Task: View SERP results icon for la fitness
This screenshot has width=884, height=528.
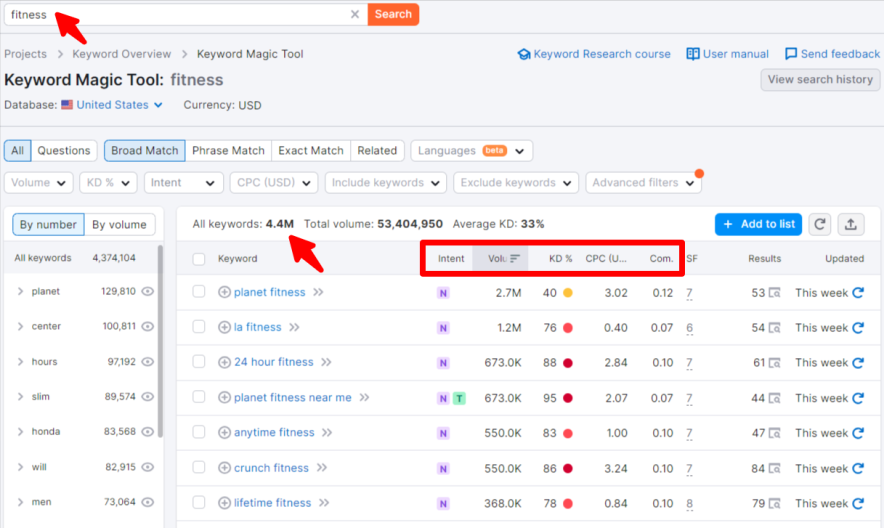Action: tap(775, 328)
